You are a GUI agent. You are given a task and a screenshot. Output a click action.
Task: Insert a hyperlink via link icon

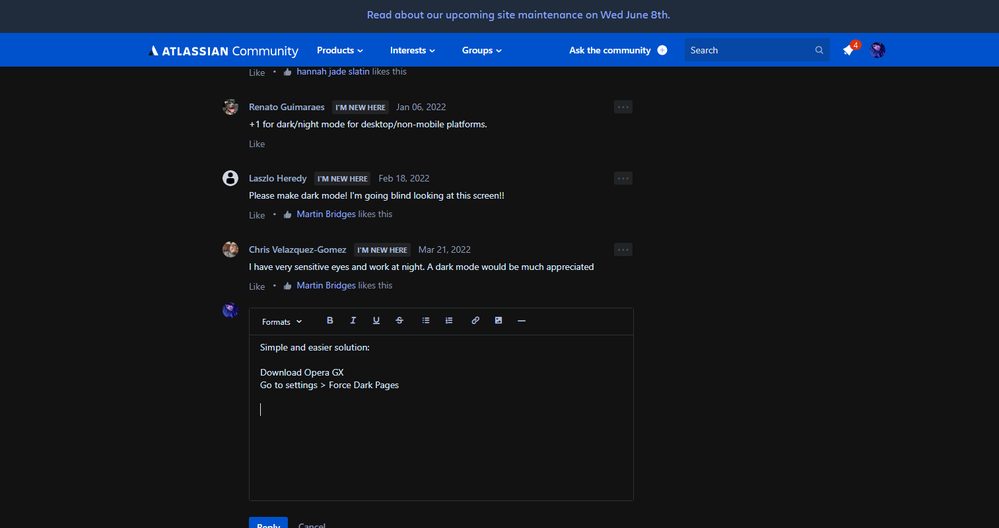(x=475, y=320)
